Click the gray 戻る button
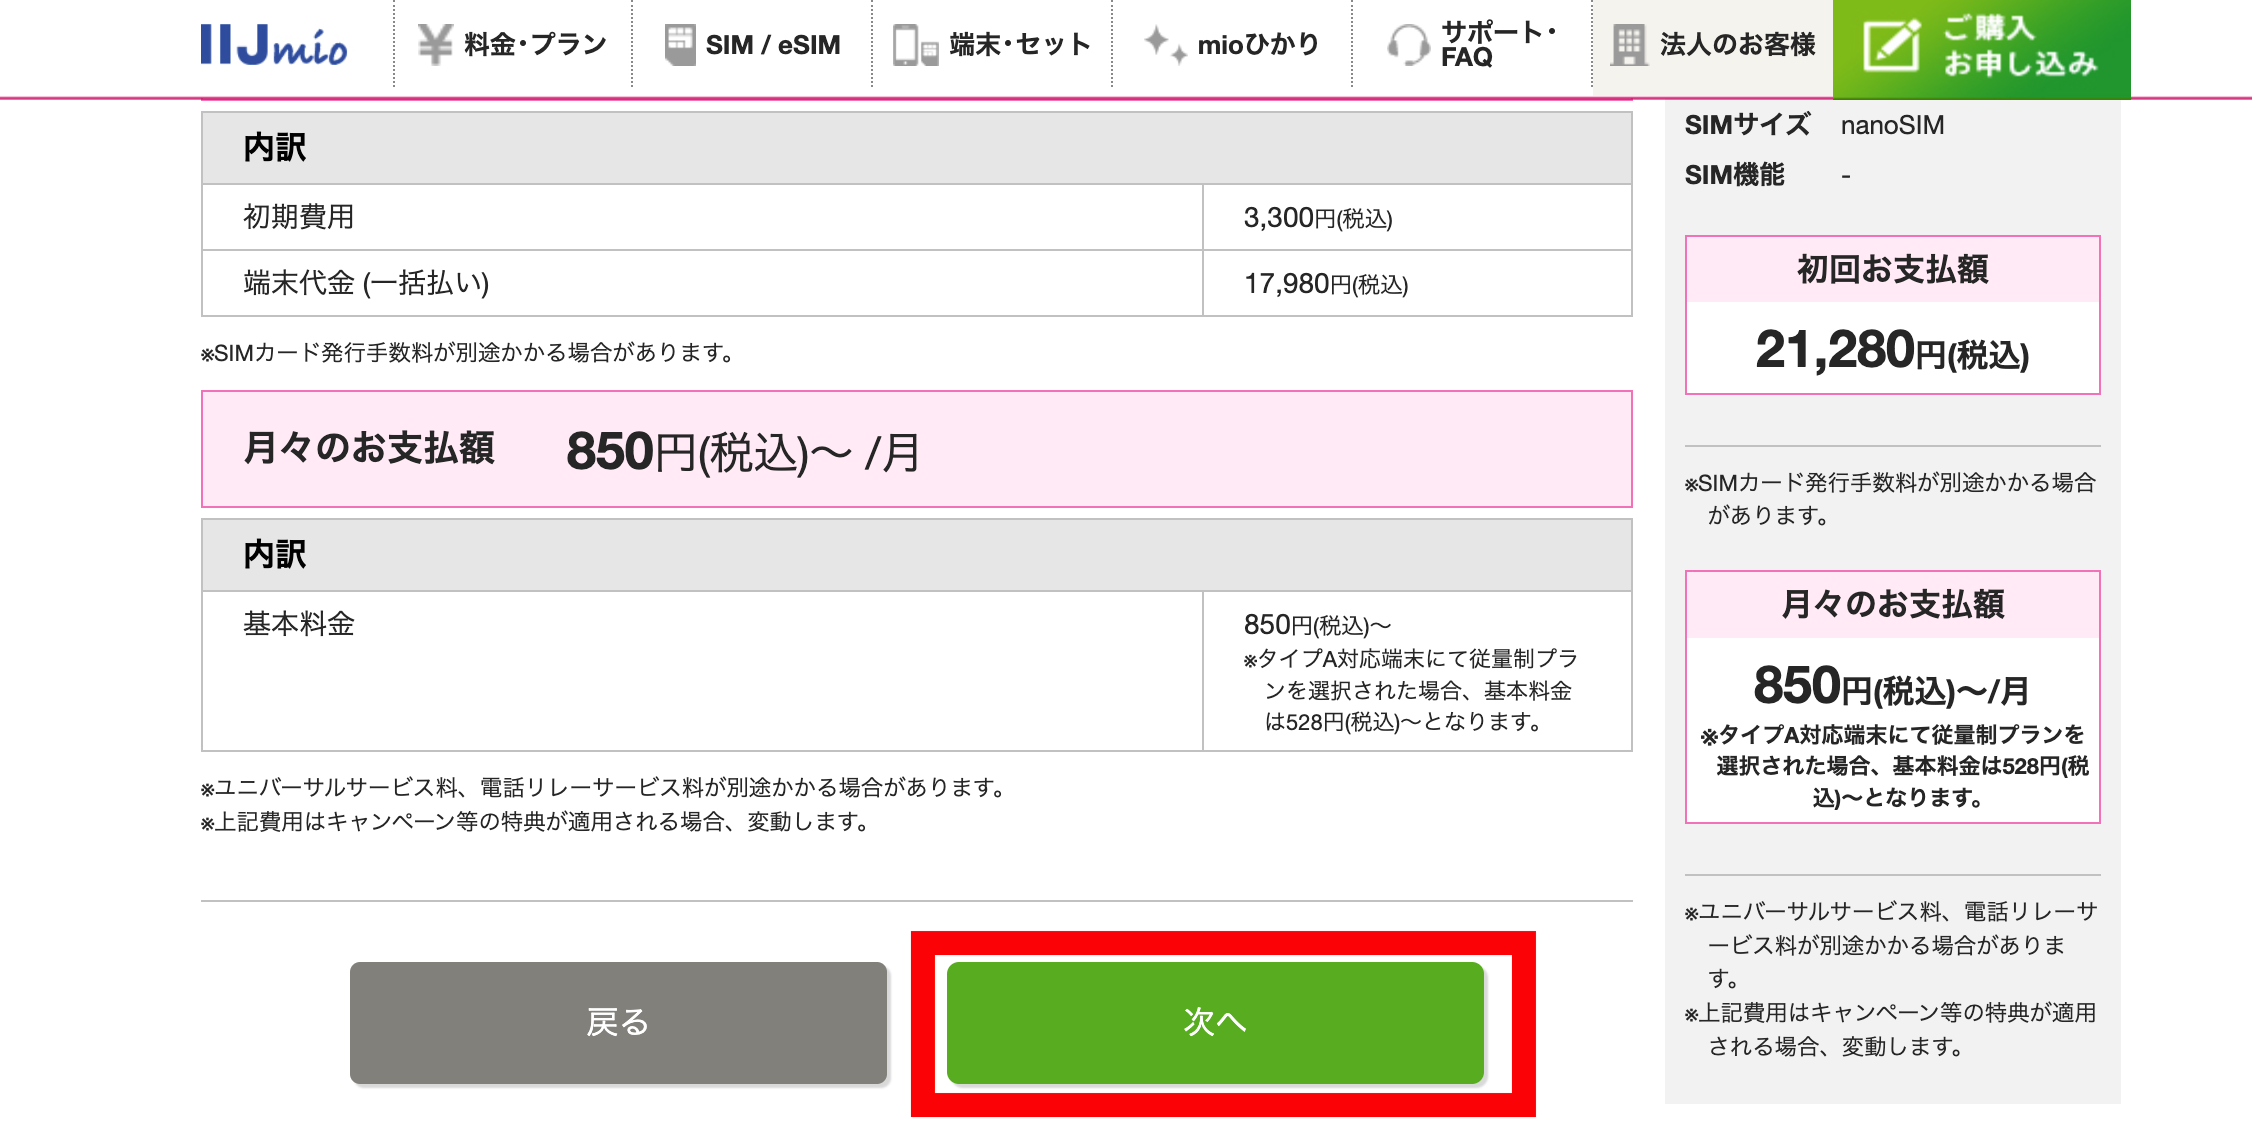2252x1126 pixels. 617,1023
